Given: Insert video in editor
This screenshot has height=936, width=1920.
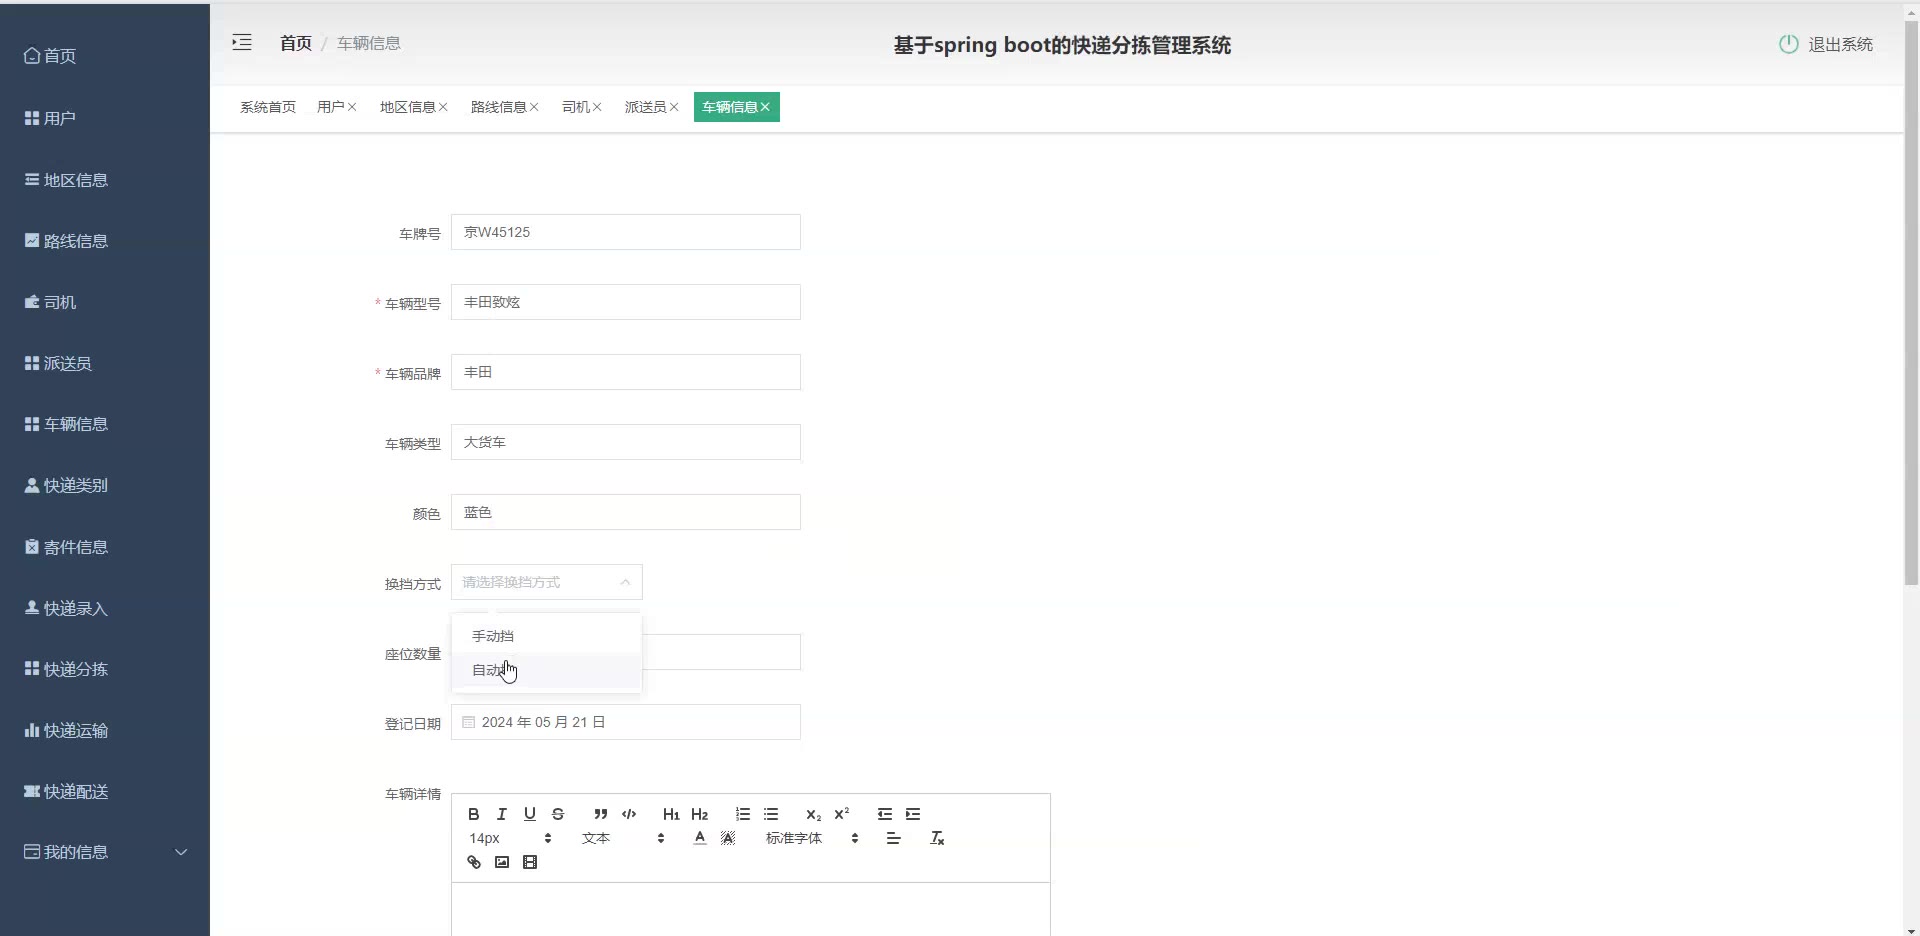Looking at the screenshot, I should click(530, 862).
